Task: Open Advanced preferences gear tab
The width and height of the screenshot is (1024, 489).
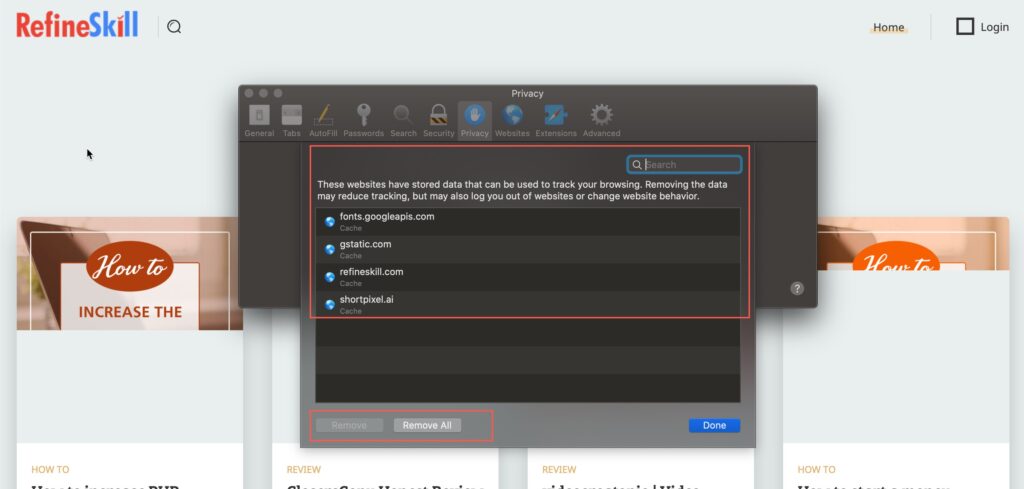Action: tap(601, 121)
